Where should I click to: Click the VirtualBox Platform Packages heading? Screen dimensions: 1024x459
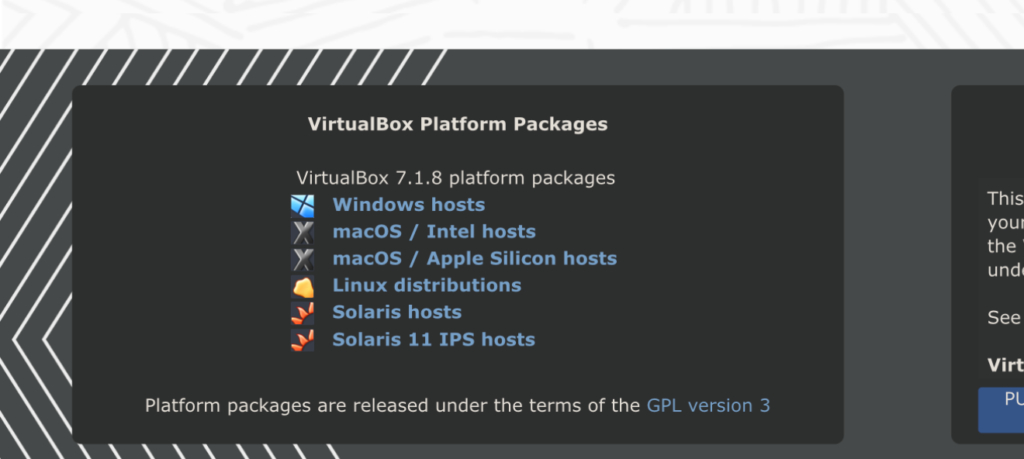[x=458, y=124]
